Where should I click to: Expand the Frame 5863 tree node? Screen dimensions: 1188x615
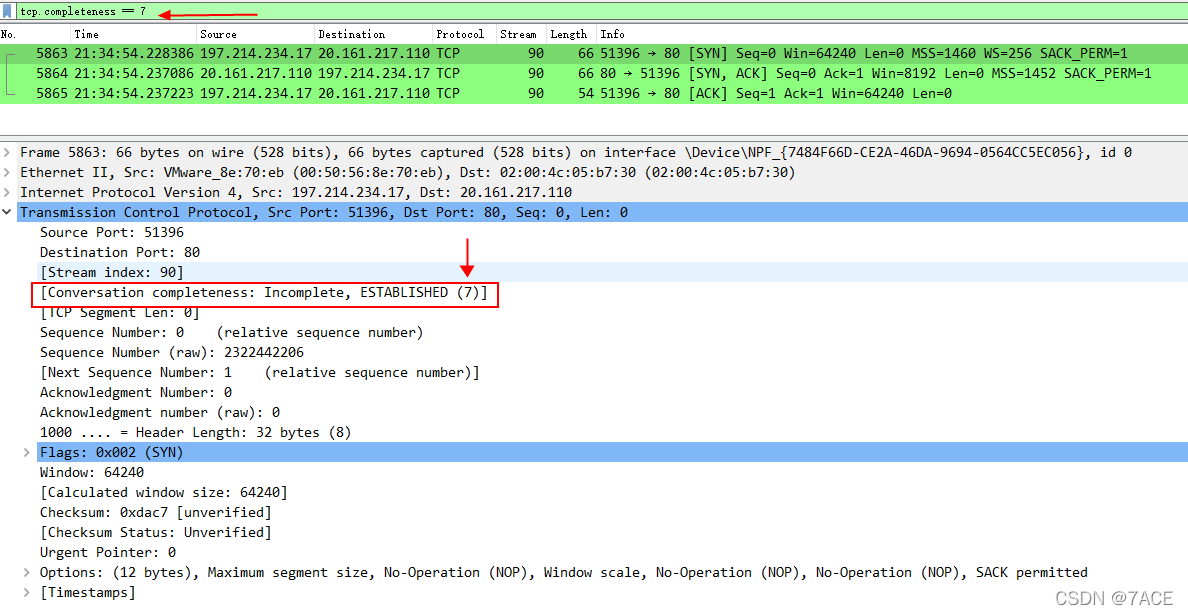click(x=7, y=152)
